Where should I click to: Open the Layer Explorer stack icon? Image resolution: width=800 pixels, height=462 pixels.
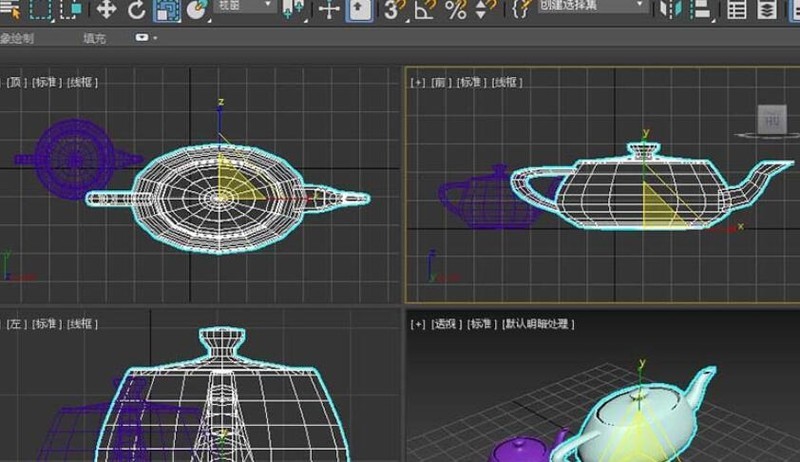pyautogui.click(x=767, y=9)
